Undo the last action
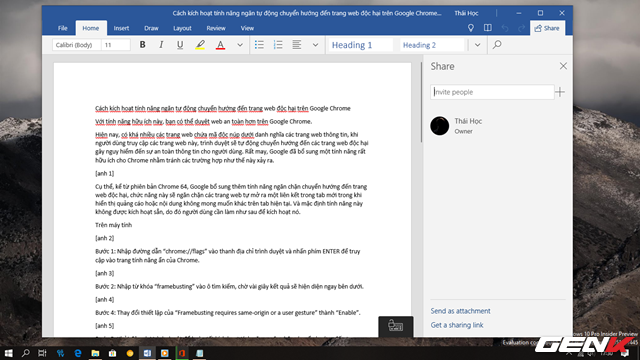Viewport: 640px width, 360px height. pos(504,28)
